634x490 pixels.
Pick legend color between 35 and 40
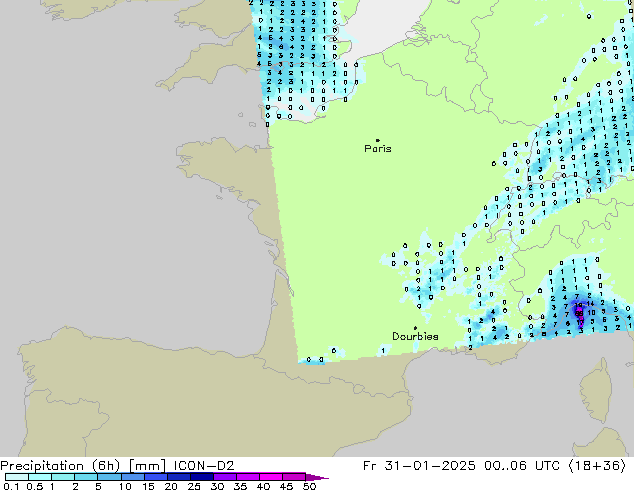[x=247, y=477]
